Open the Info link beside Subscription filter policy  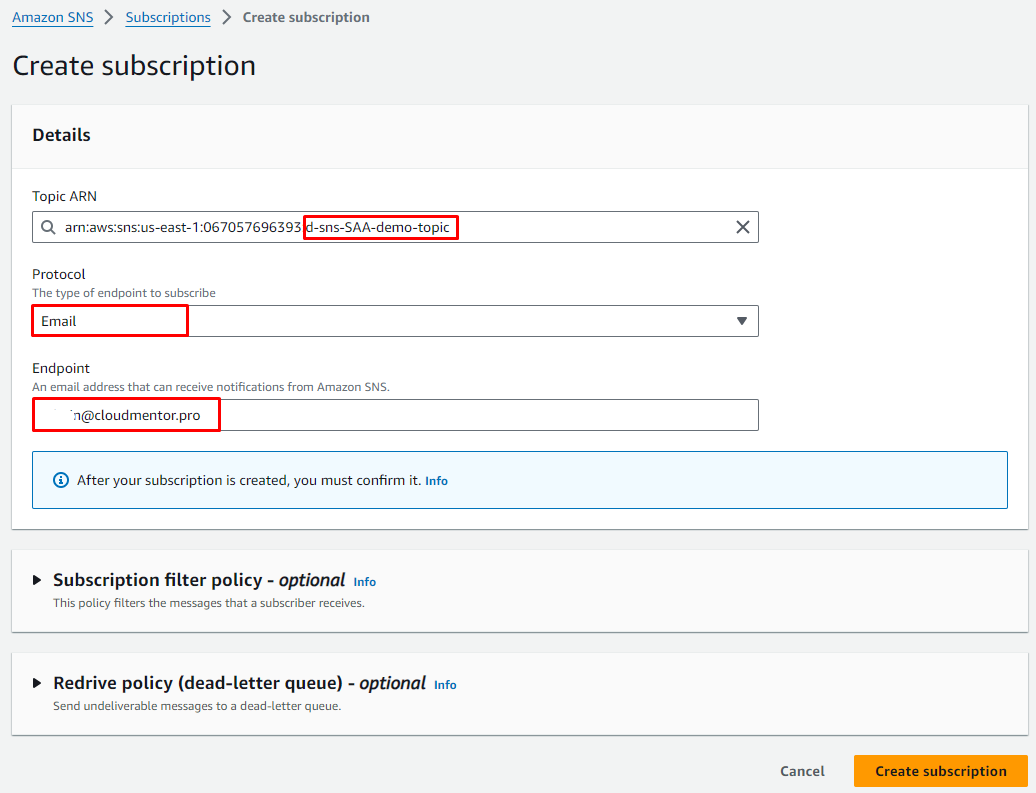tap(364, 582)
